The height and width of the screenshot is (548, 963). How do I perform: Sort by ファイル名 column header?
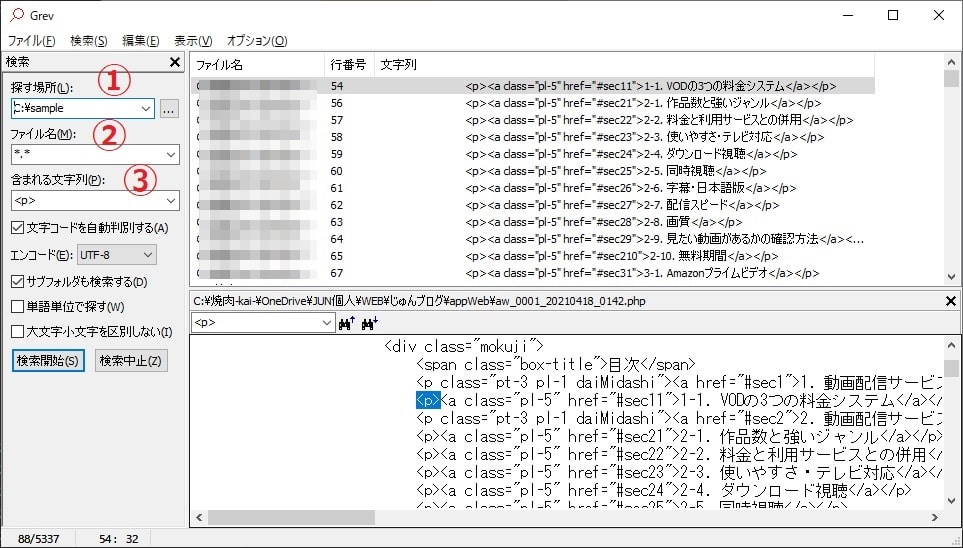257,65
